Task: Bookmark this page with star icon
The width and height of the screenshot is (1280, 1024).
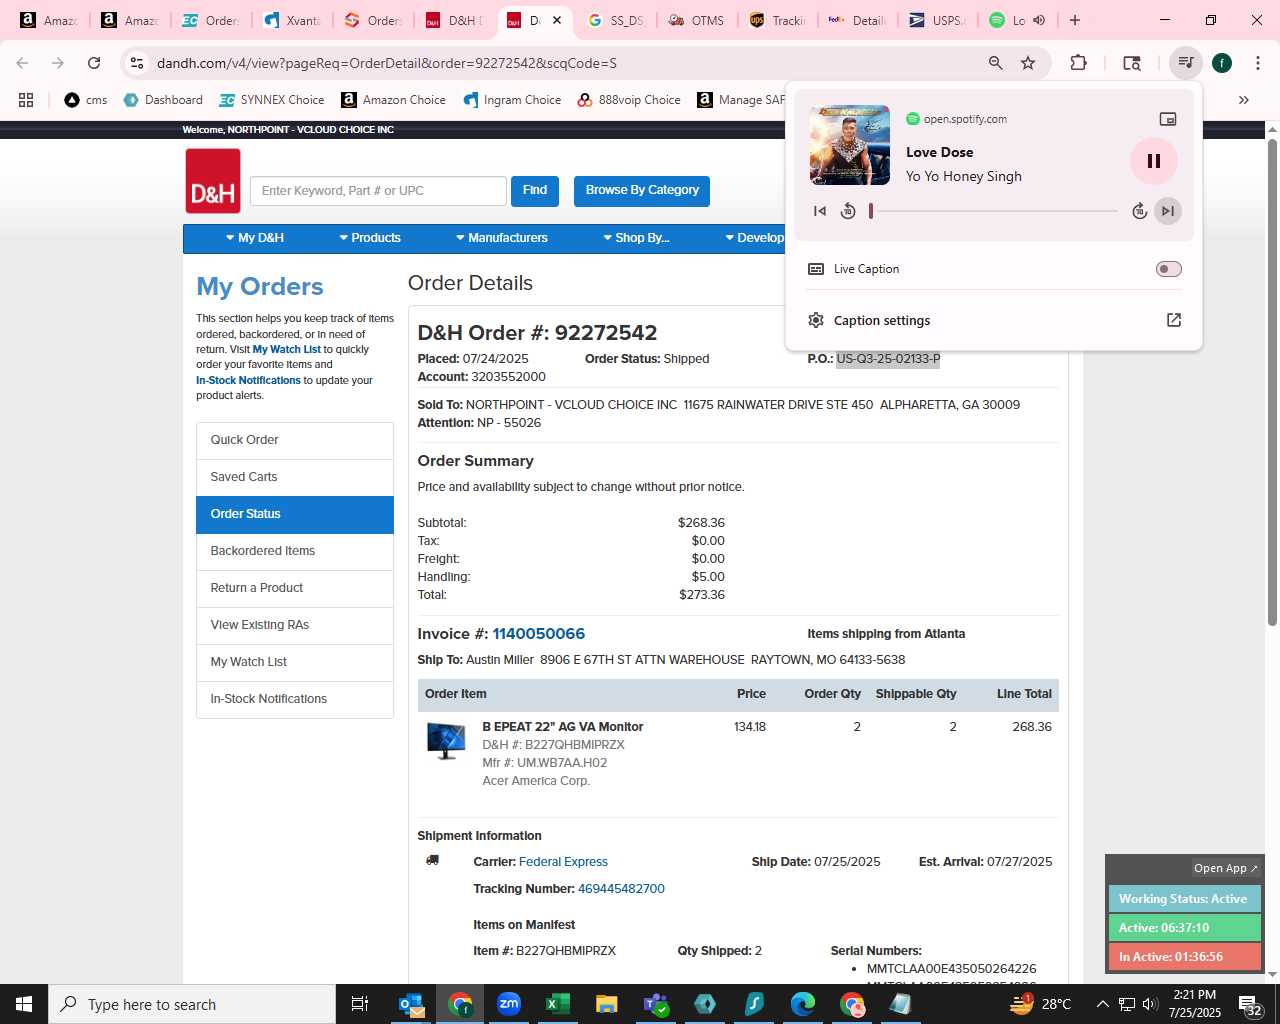Action: point(1028,63)
